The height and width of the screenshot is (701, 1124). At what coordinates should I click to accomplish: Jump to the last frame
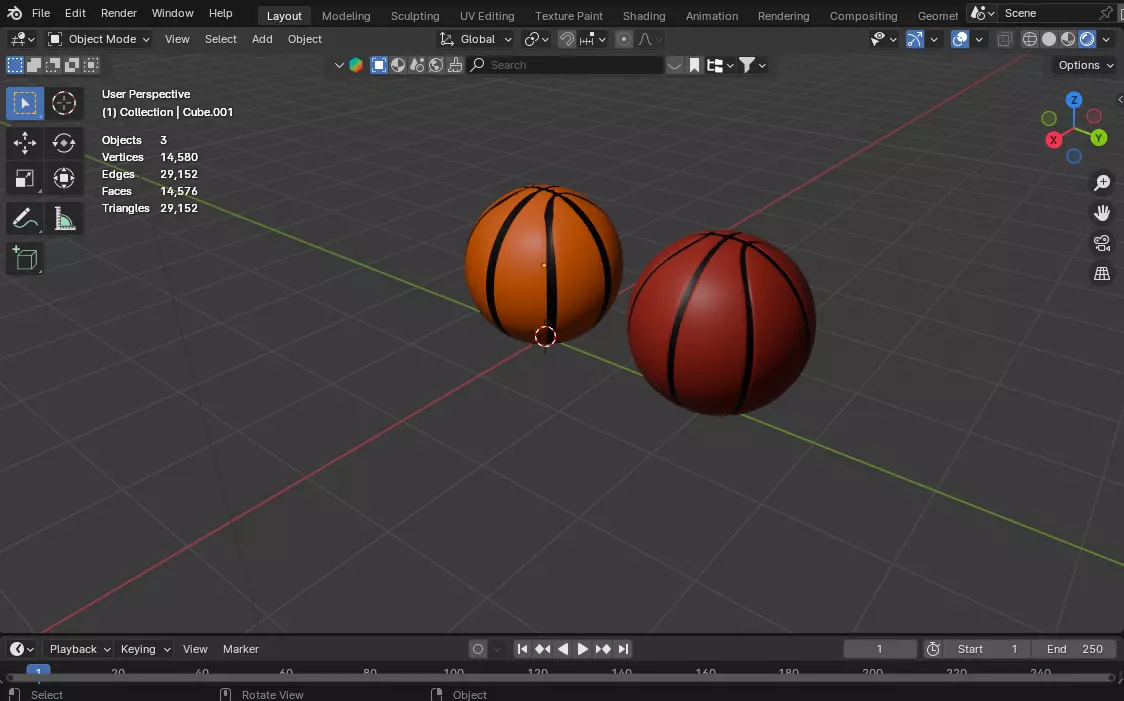click(x=623, y=649)
